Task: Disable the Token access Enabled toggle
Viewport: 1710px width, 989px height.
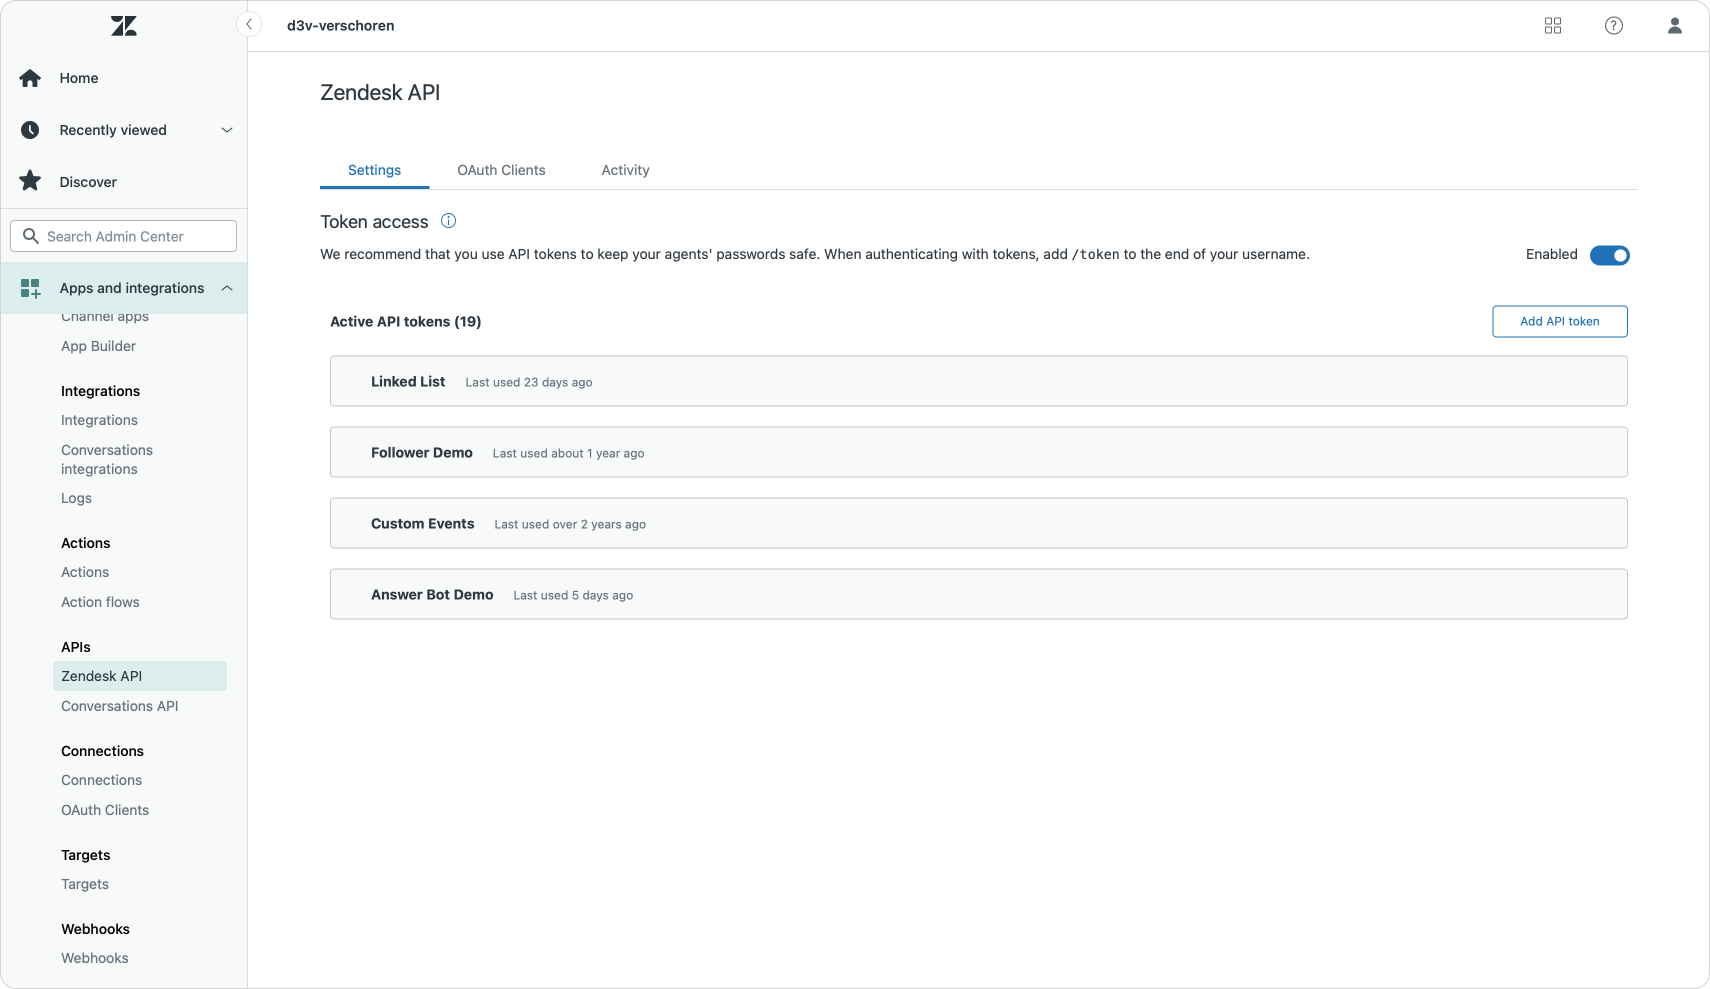Action: pos(1610,255)
